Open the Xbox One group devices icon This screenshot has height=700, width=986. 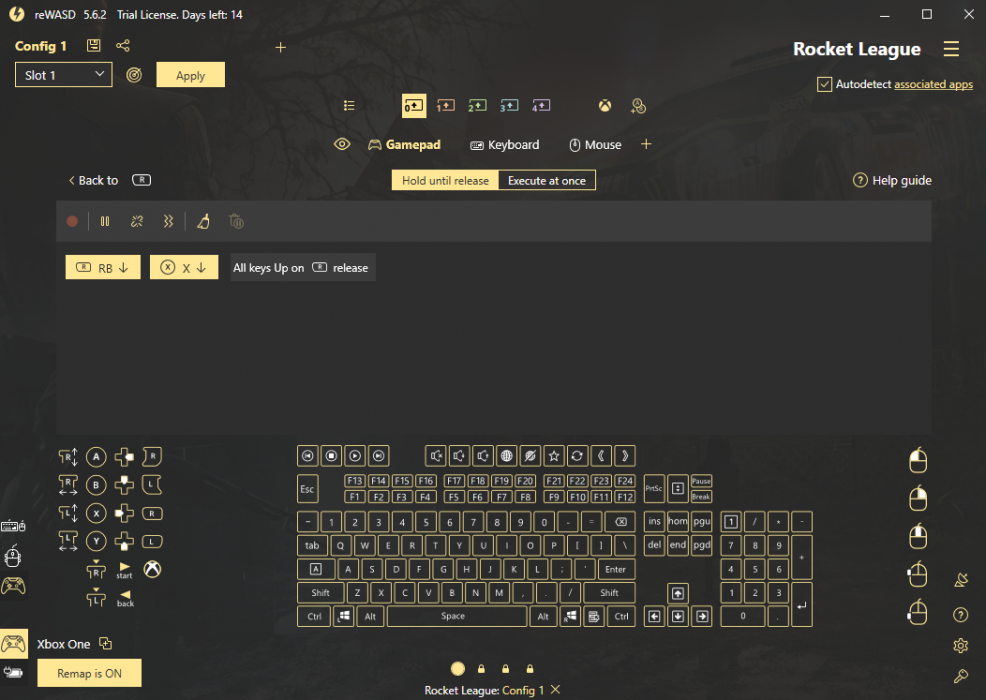click(x=106, y=643)
